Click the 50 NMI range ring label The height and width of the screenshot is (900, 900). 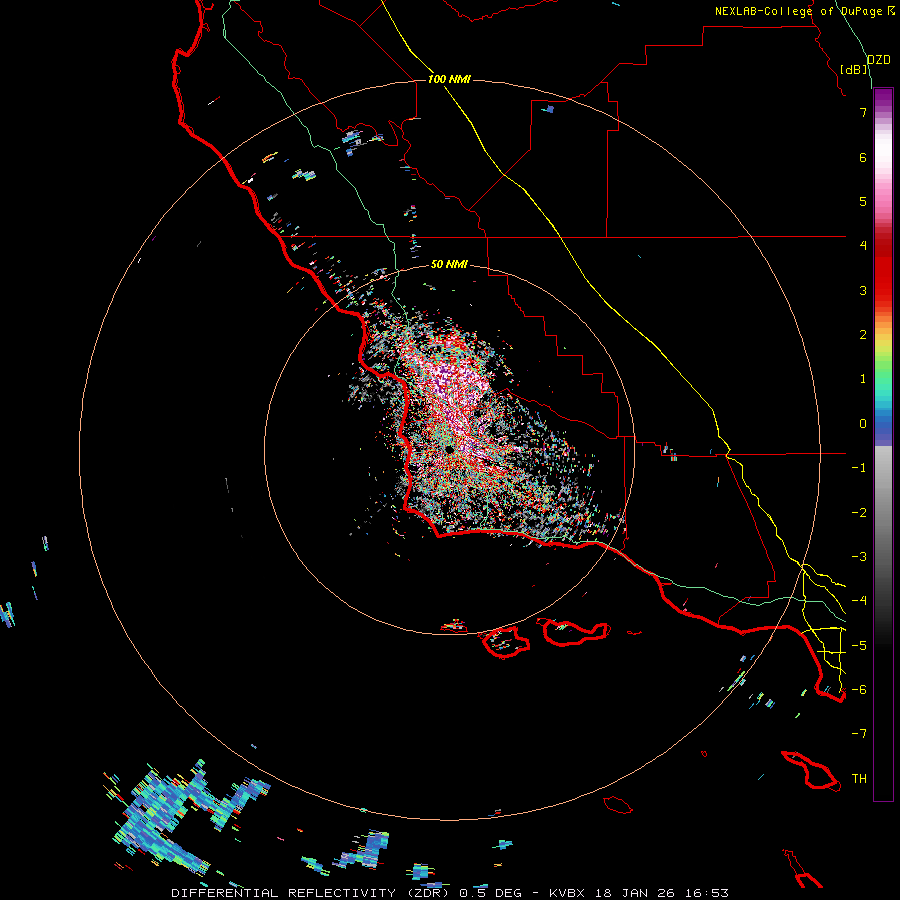pos(449,264)
